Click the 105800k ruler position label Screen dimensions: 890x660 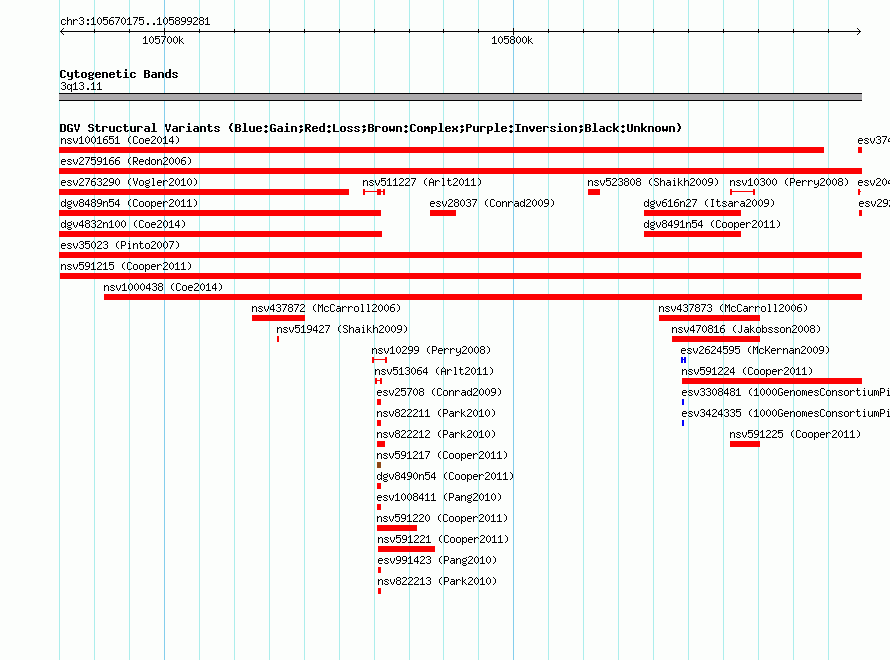pyautogui.click(x=512, y=40)
